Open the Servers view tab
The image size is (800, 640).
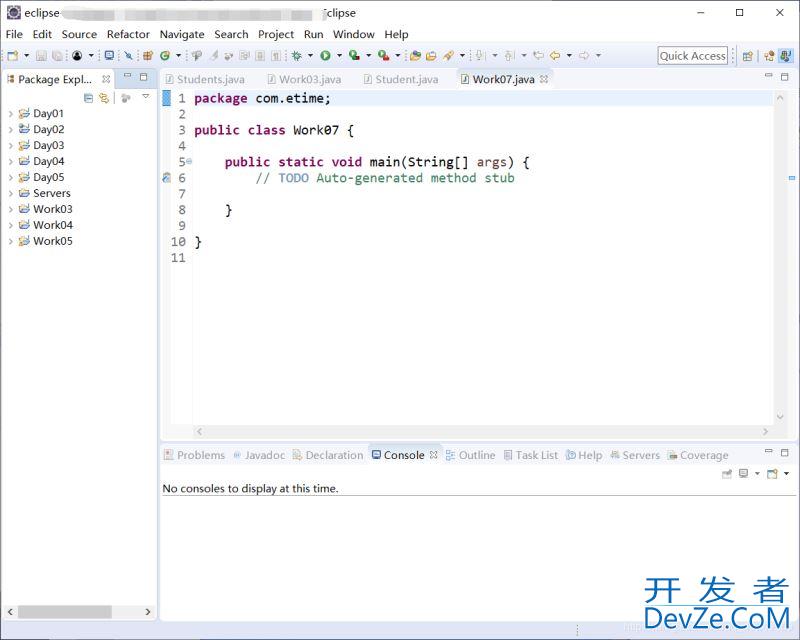[635, 455]
